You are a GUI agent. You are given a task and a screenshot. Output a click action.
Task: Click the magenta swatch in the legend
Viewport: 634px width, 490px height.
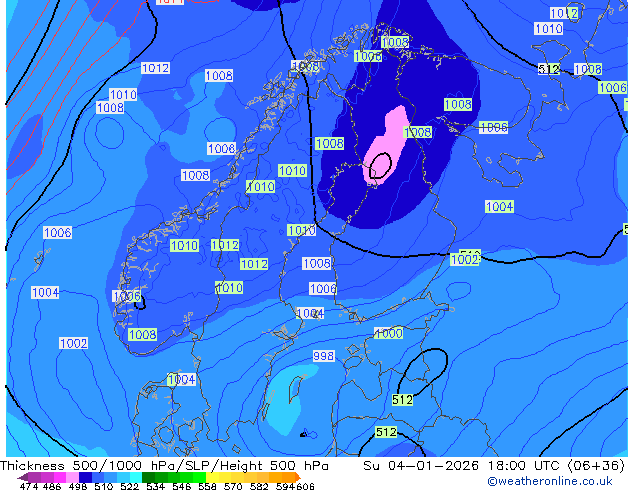pyautogui.click(x=60, y=477)
